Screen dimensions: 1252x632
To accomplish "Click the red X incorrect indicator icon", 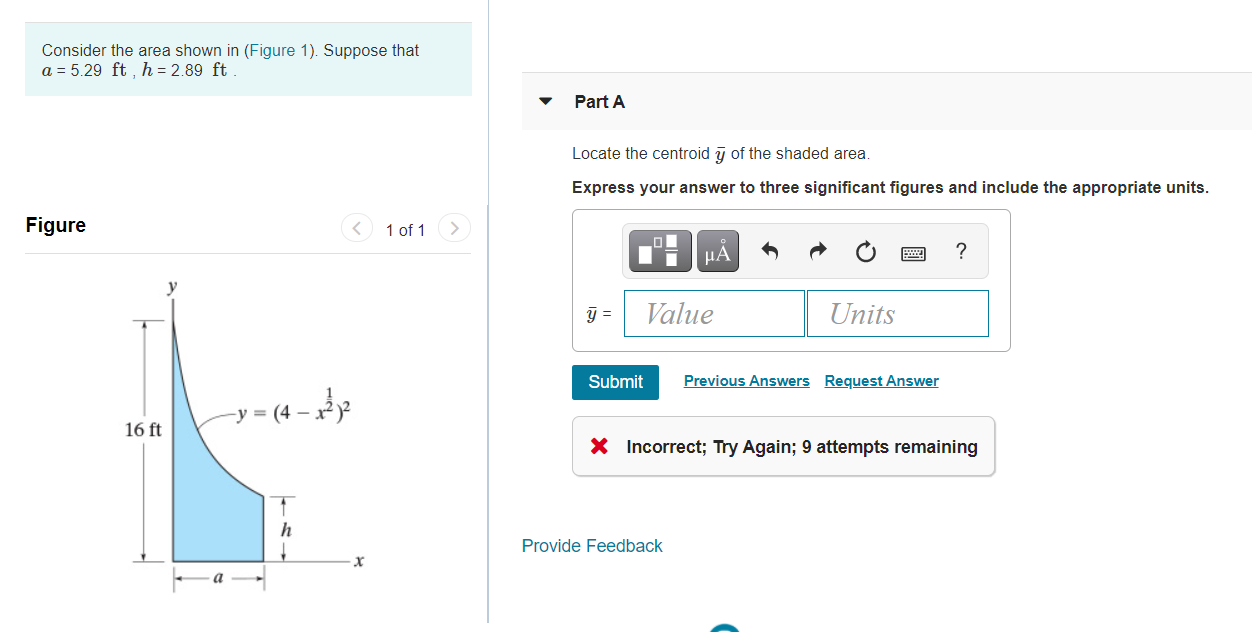I will coord(600,446).
